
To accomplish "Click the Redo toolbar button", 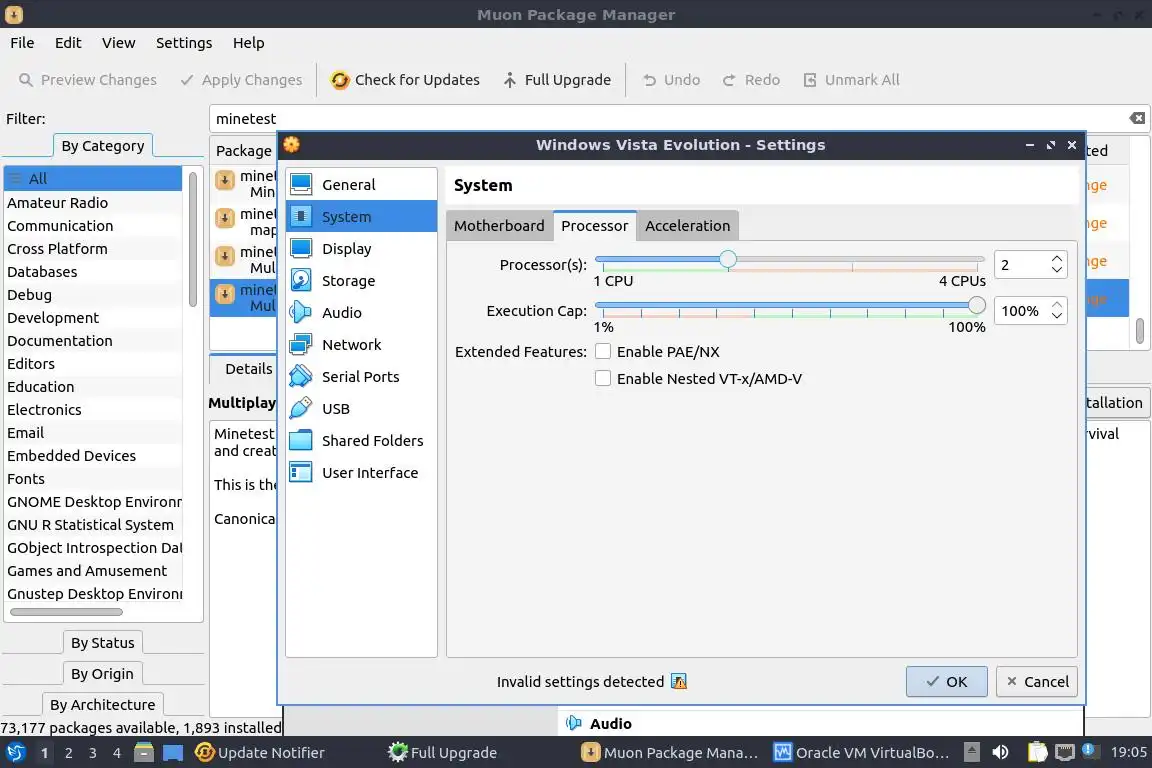I will (752, 79).
